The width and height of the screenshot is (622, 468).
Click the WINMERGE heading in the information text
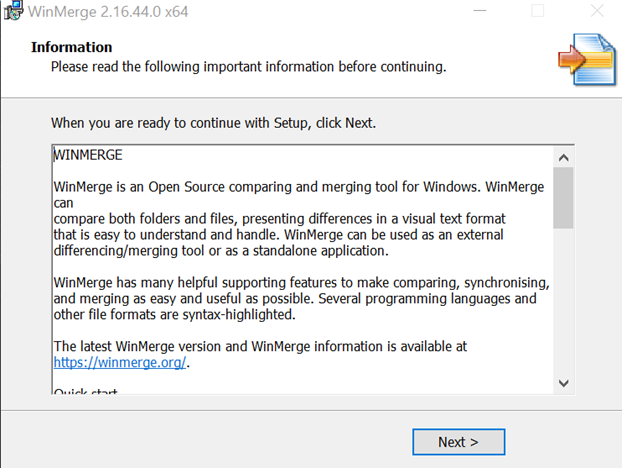tap(88, 155)
